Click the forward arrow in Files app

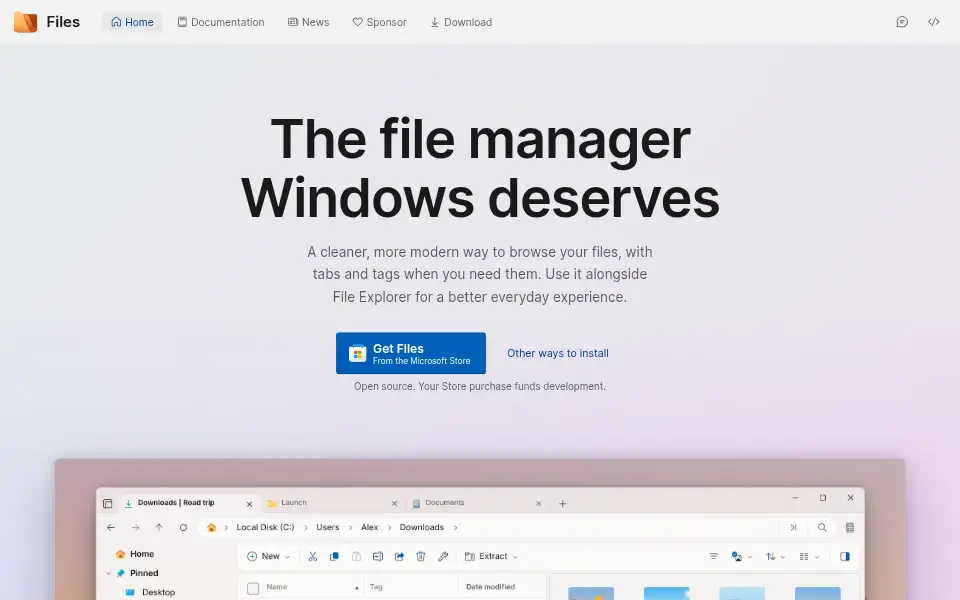(135, 527)
